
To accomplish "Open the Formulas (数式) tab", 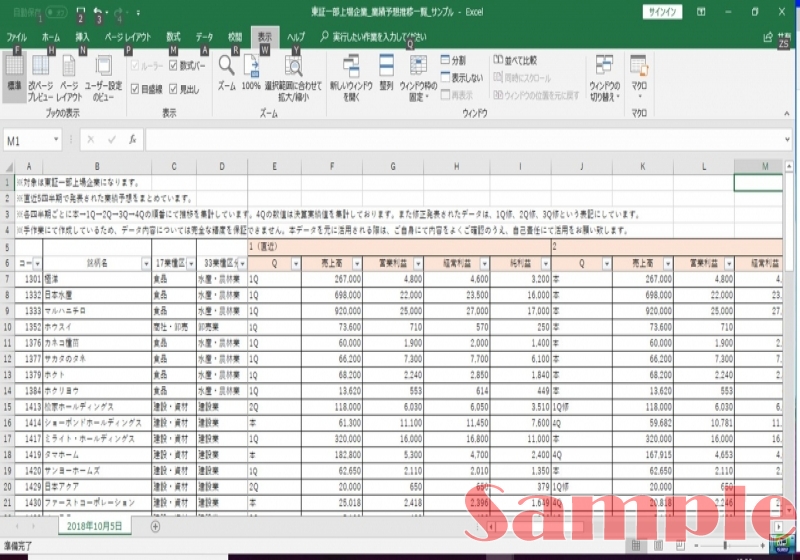I will (x=173, y=37).
